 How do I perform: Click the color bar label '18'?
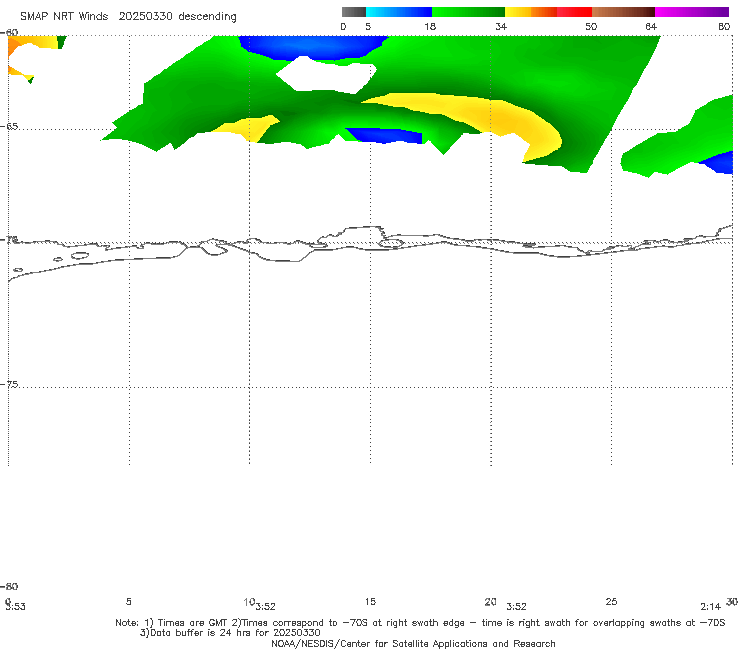(x=429, y=27)
